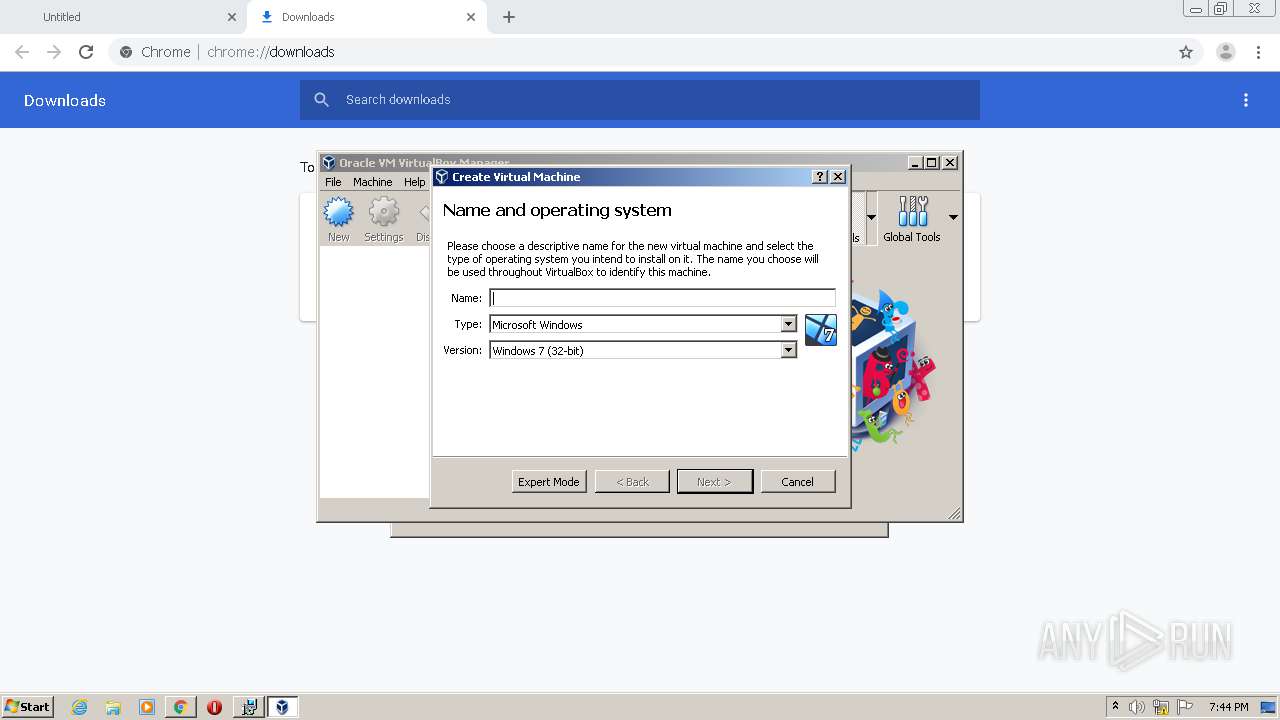Image resolution: width=1280 pixels, height=720 pixels.
Task: Focus the virtual machine Name field
Action: click(662, 298)
